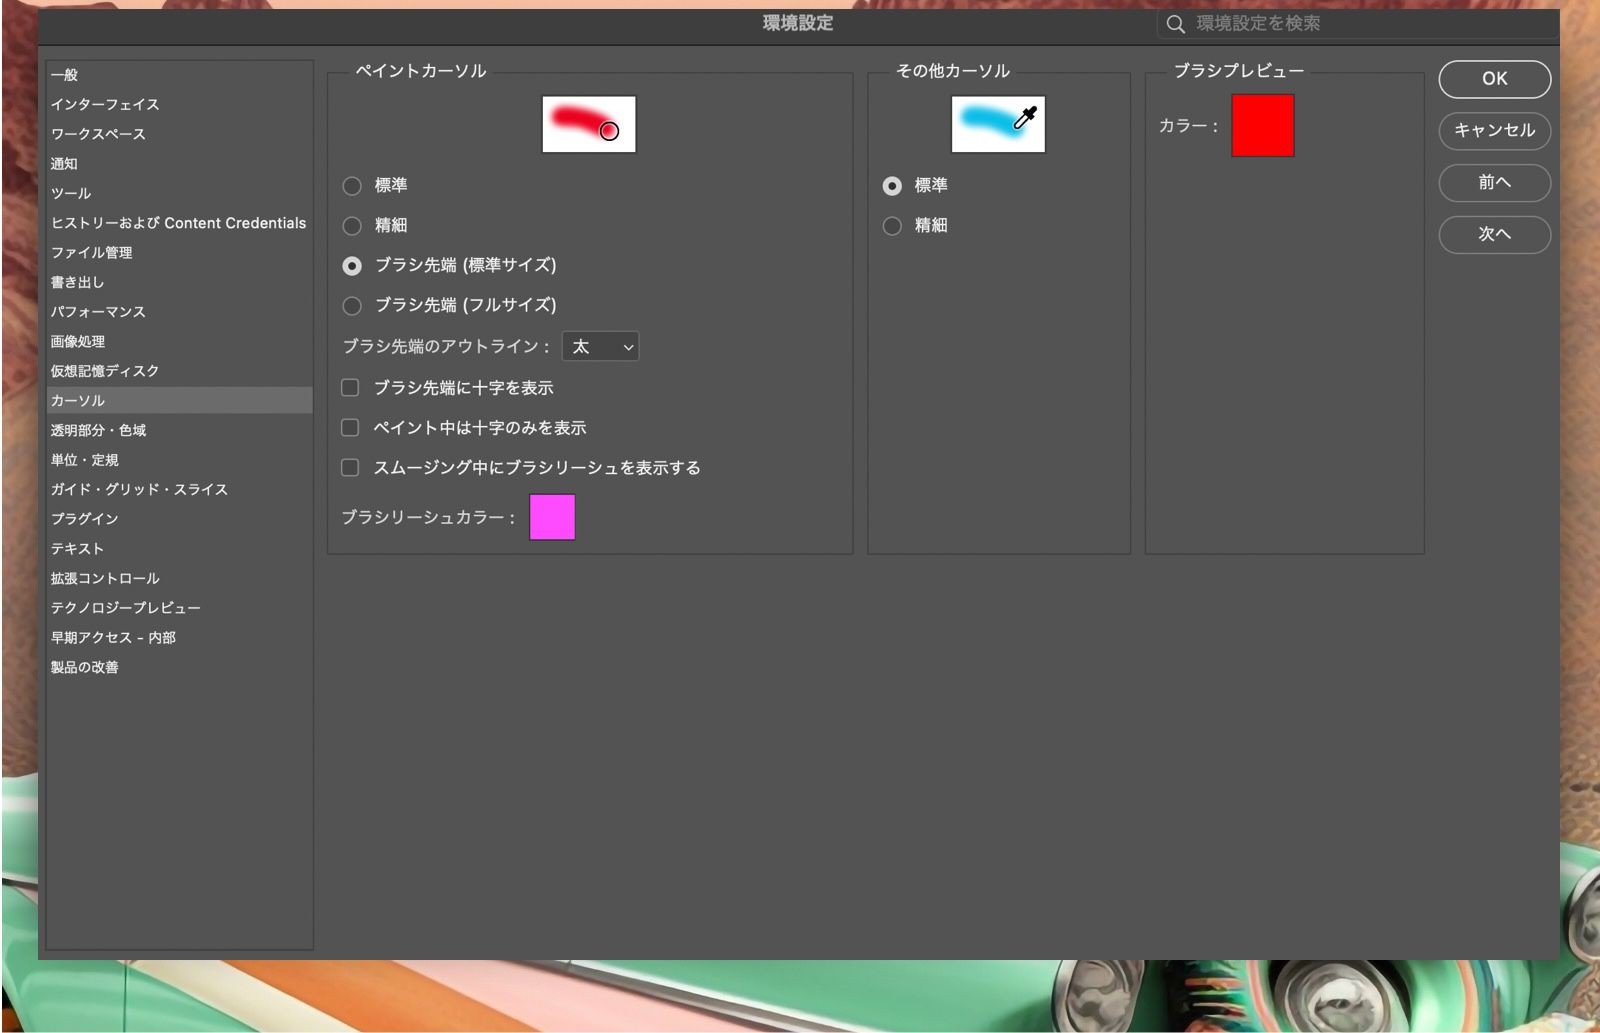Open the パフォーマンス preferences category
The height and width of the screenshot is (1033, 1600).
pyautogui.click(x=179, y=312)
